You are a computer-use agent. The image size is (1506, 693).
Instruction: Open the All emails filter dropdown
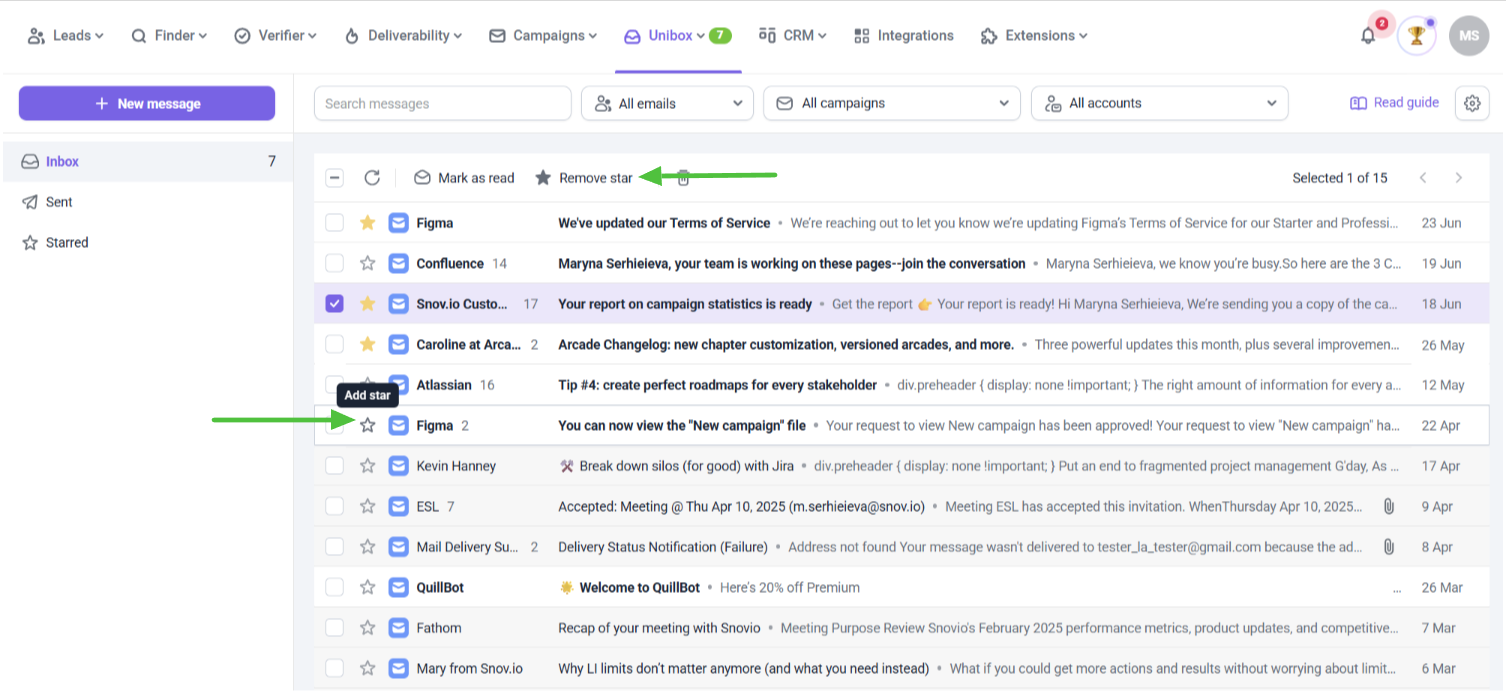667,103
